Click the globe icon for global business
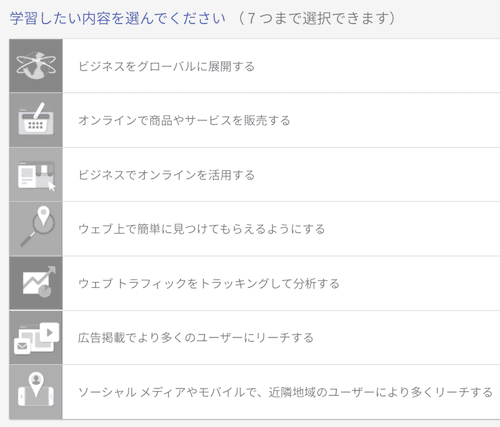Viewport: 500px width, 427px height. (x=36, y=66)
